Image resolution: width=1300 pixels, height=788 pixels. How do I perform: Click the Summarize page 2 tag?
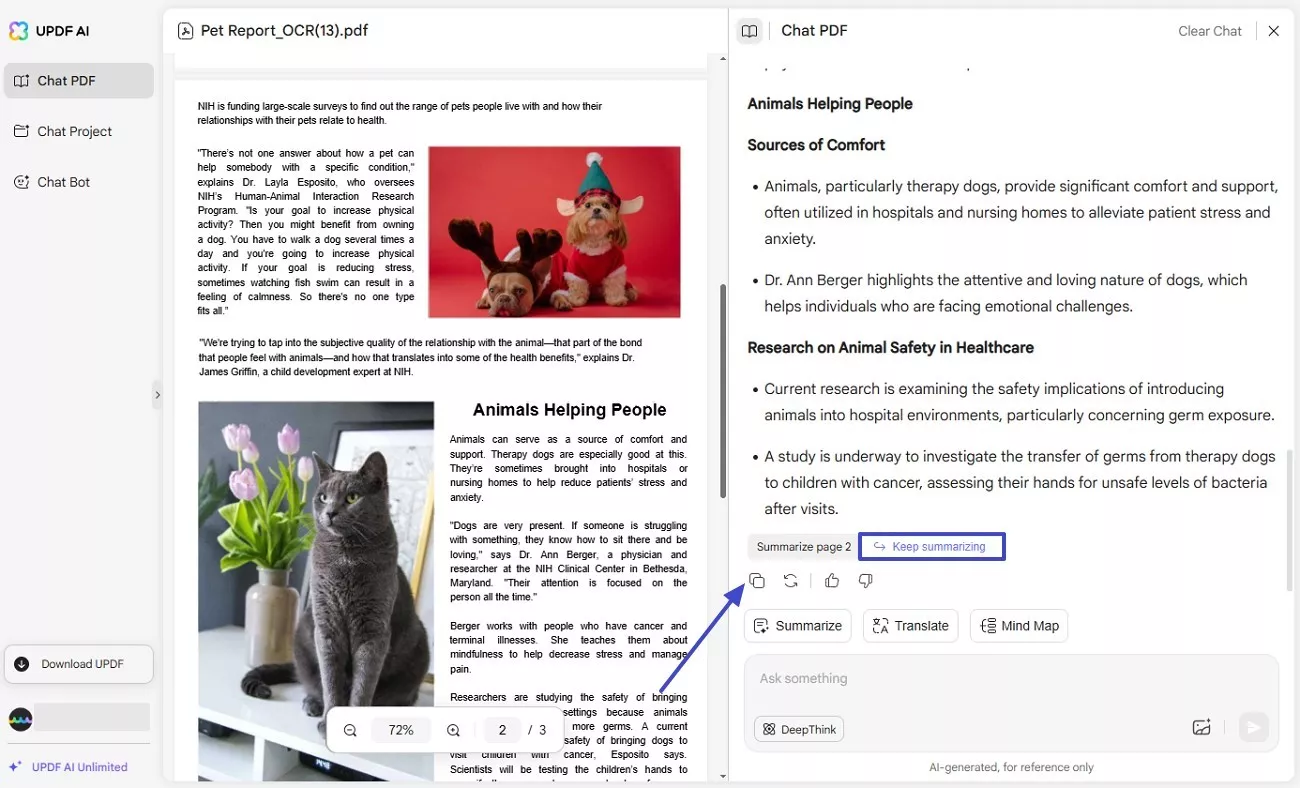tap(803, 547)
